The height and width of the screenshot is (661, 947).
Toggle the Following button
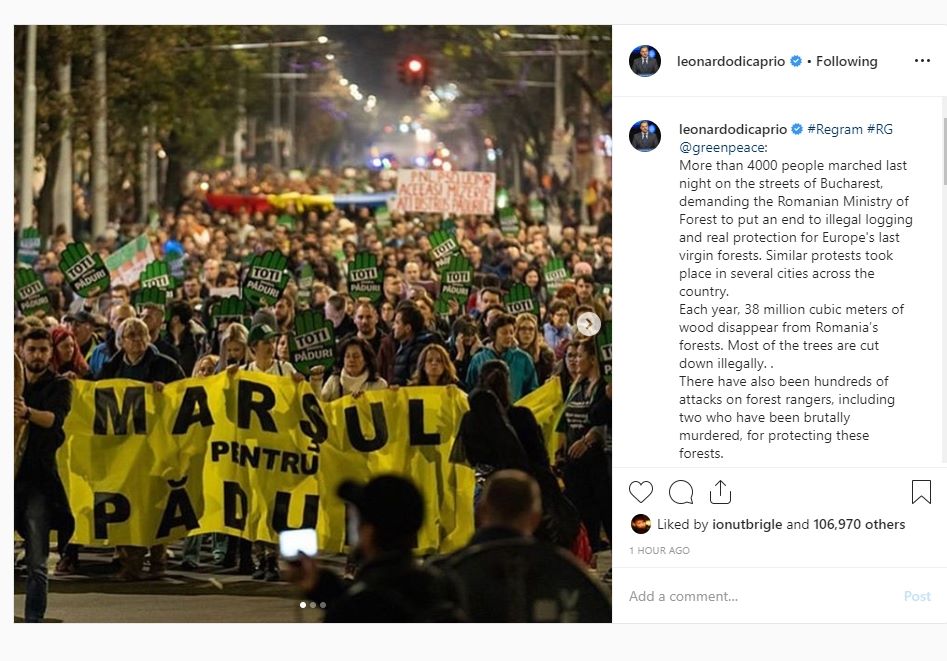[x=846, y=61]
